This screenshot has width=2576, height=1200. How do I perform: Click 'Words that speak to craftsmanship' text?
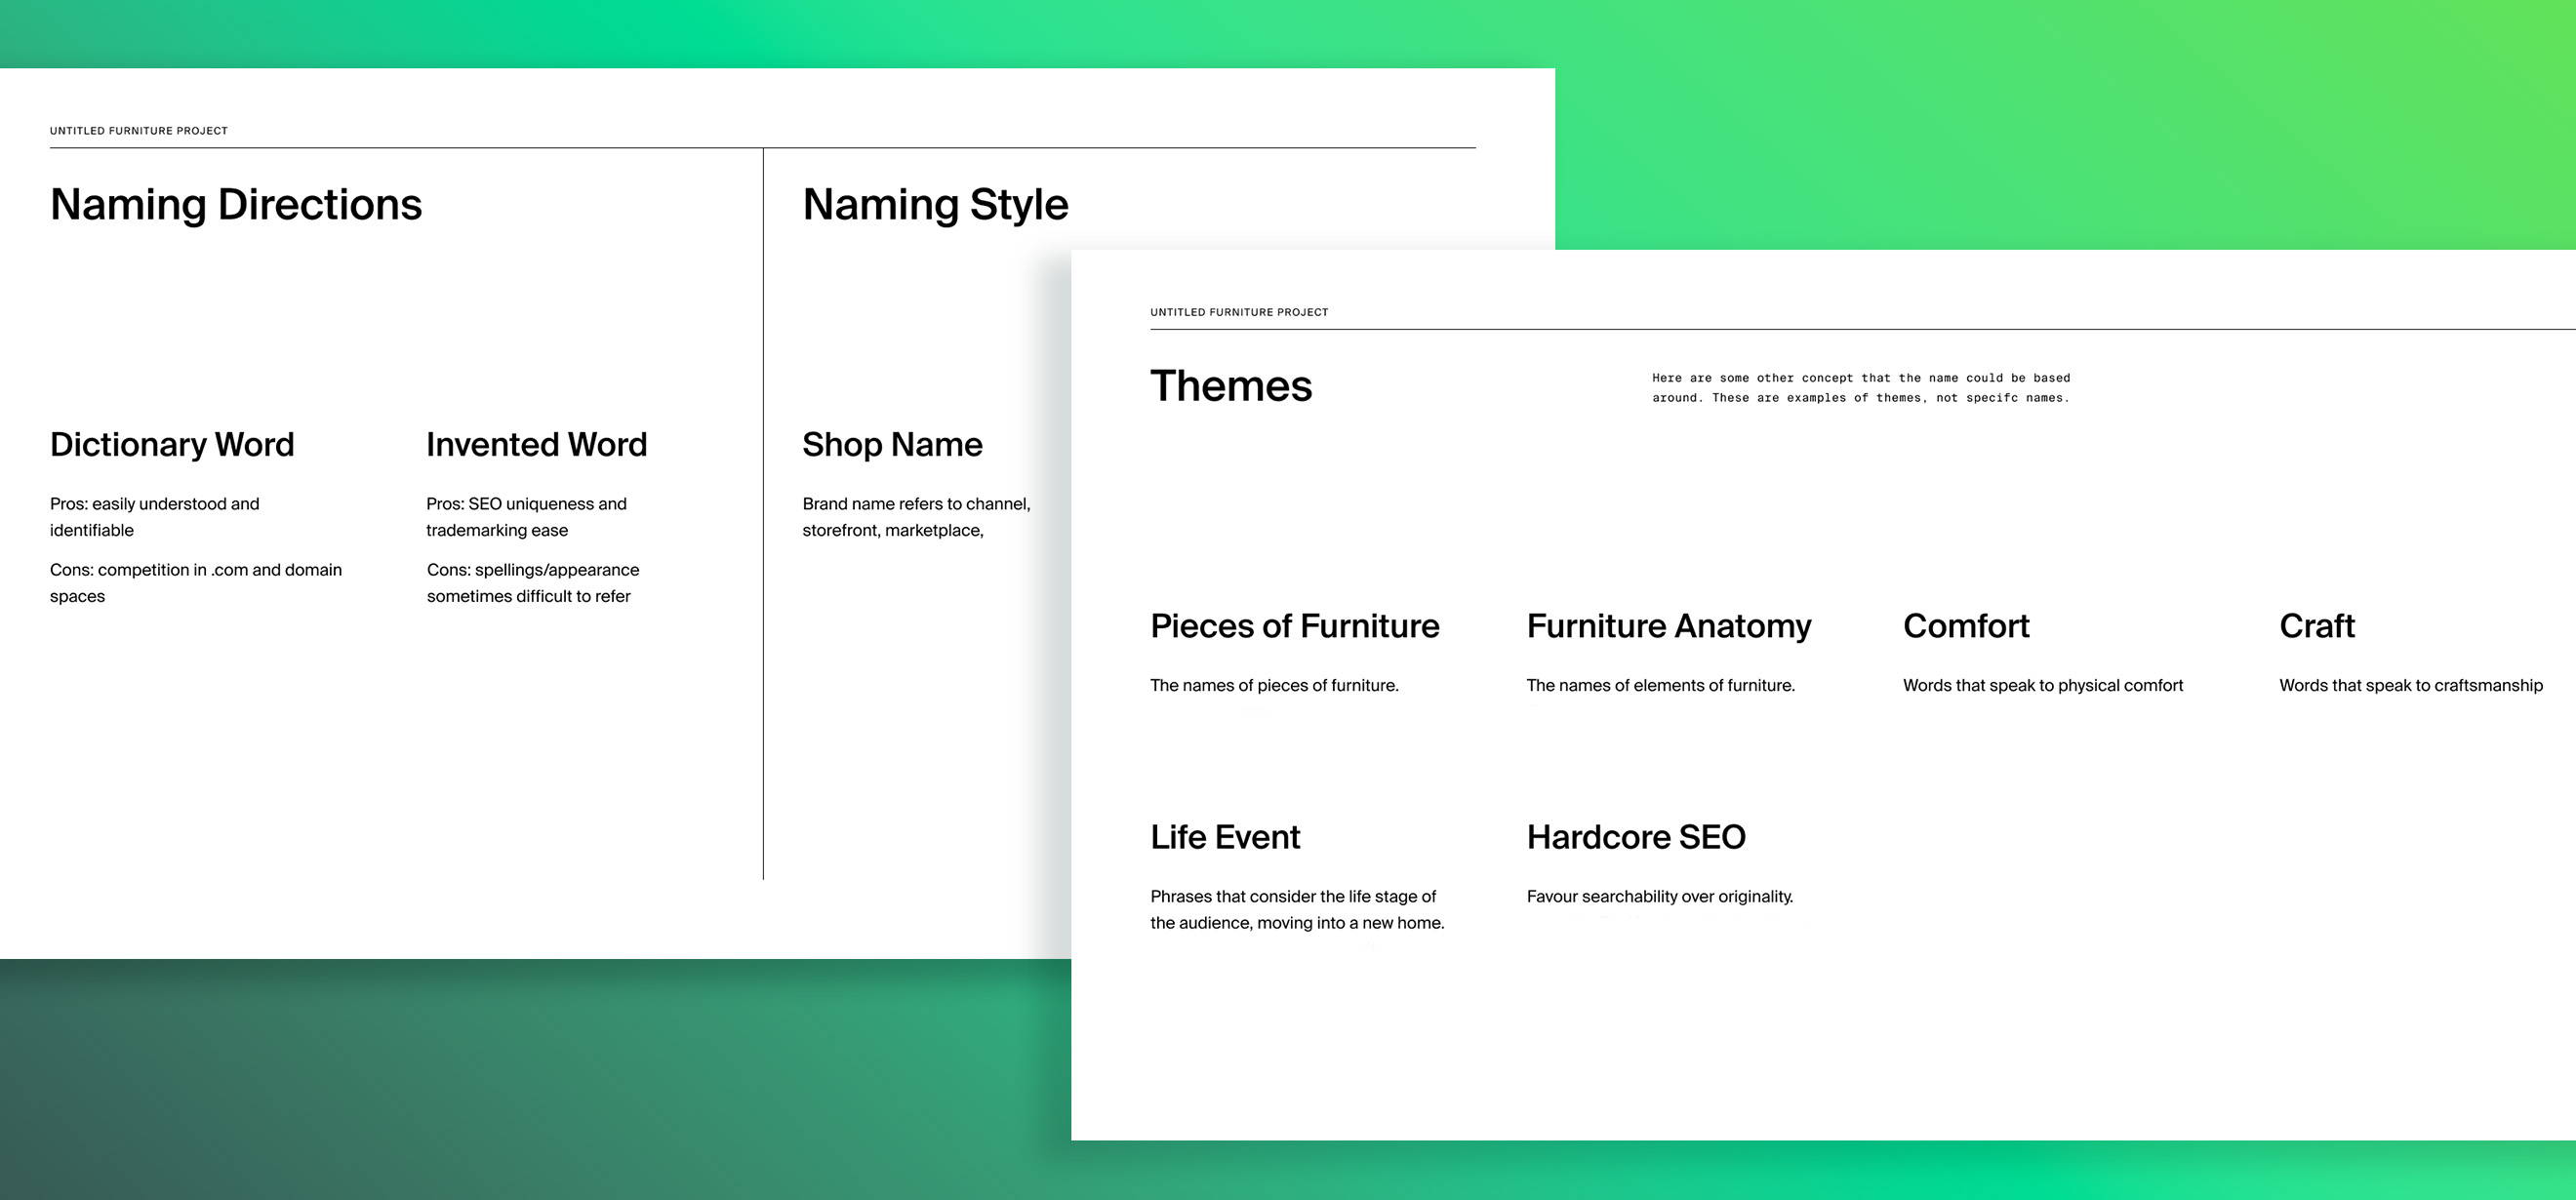(2410, 685)
